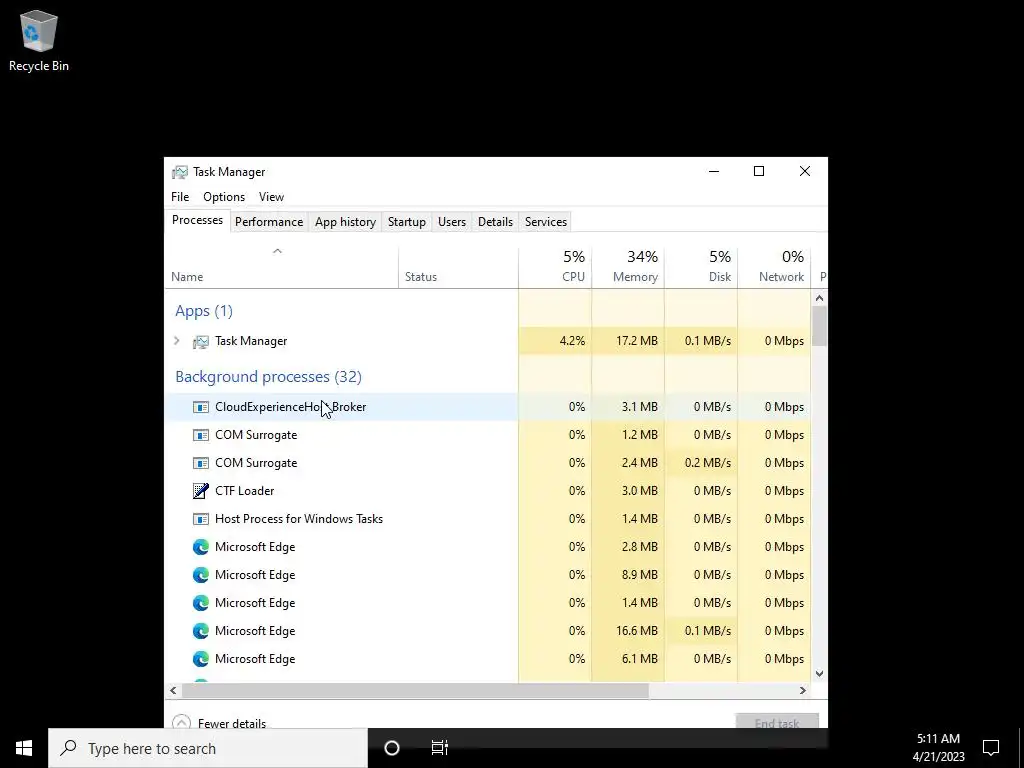
Task: Sort by the CPU column header
Action: click(x=555, y=267)
